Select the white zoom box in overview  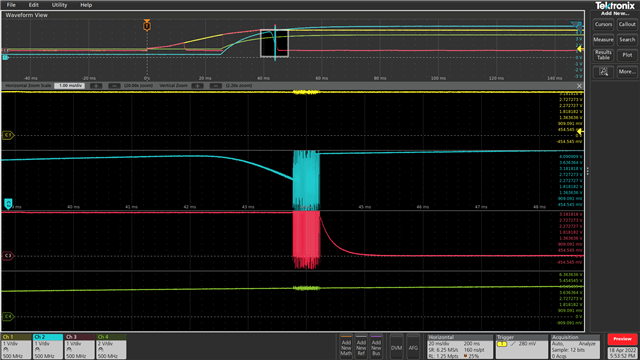point(274,43)
